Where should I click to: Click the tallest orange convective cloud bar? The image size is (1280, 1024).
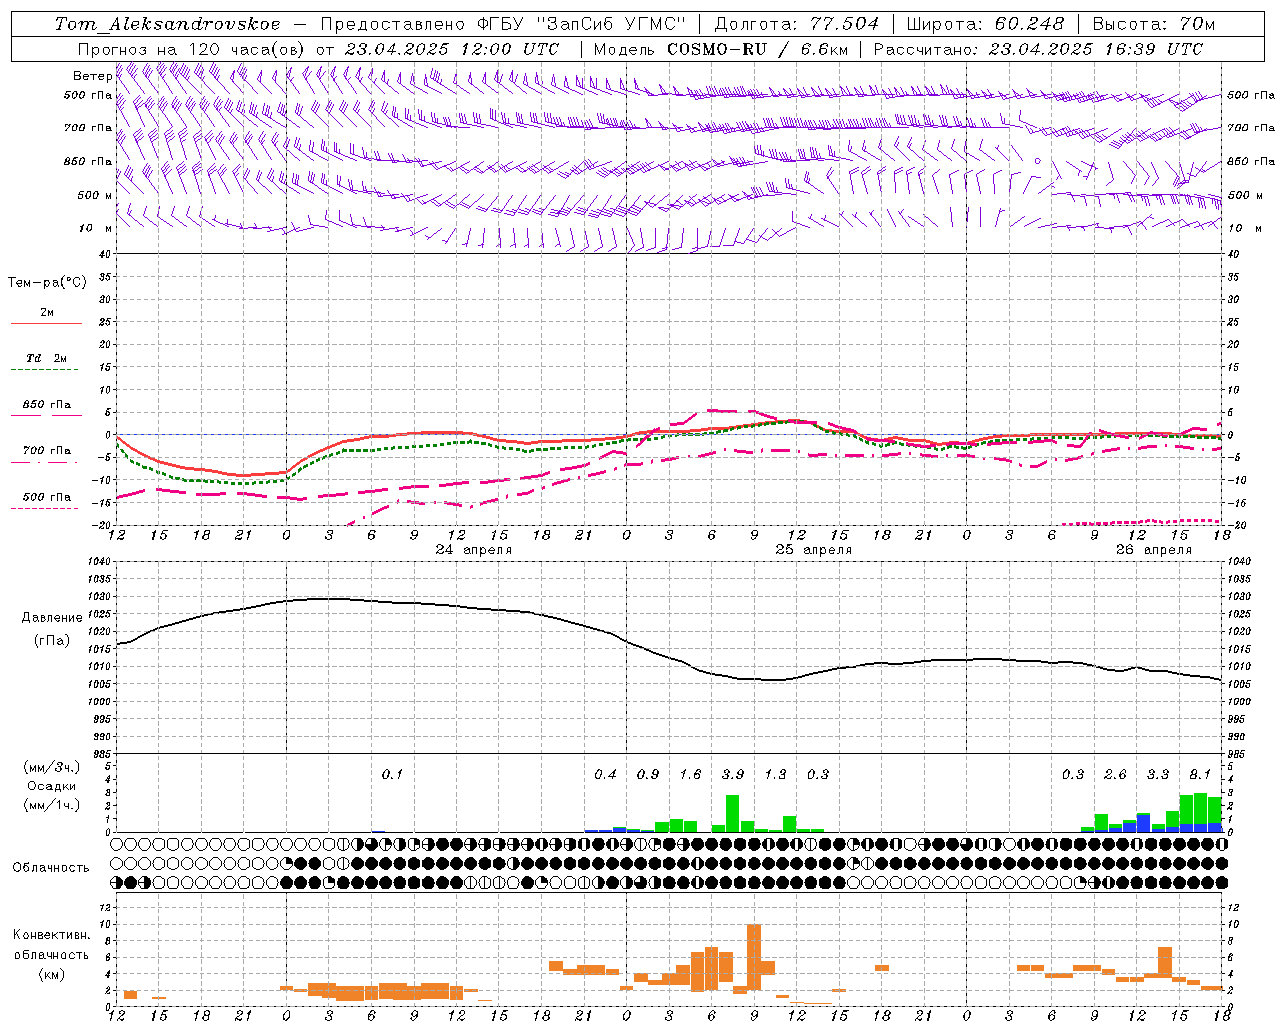click(x=754, y=957)
